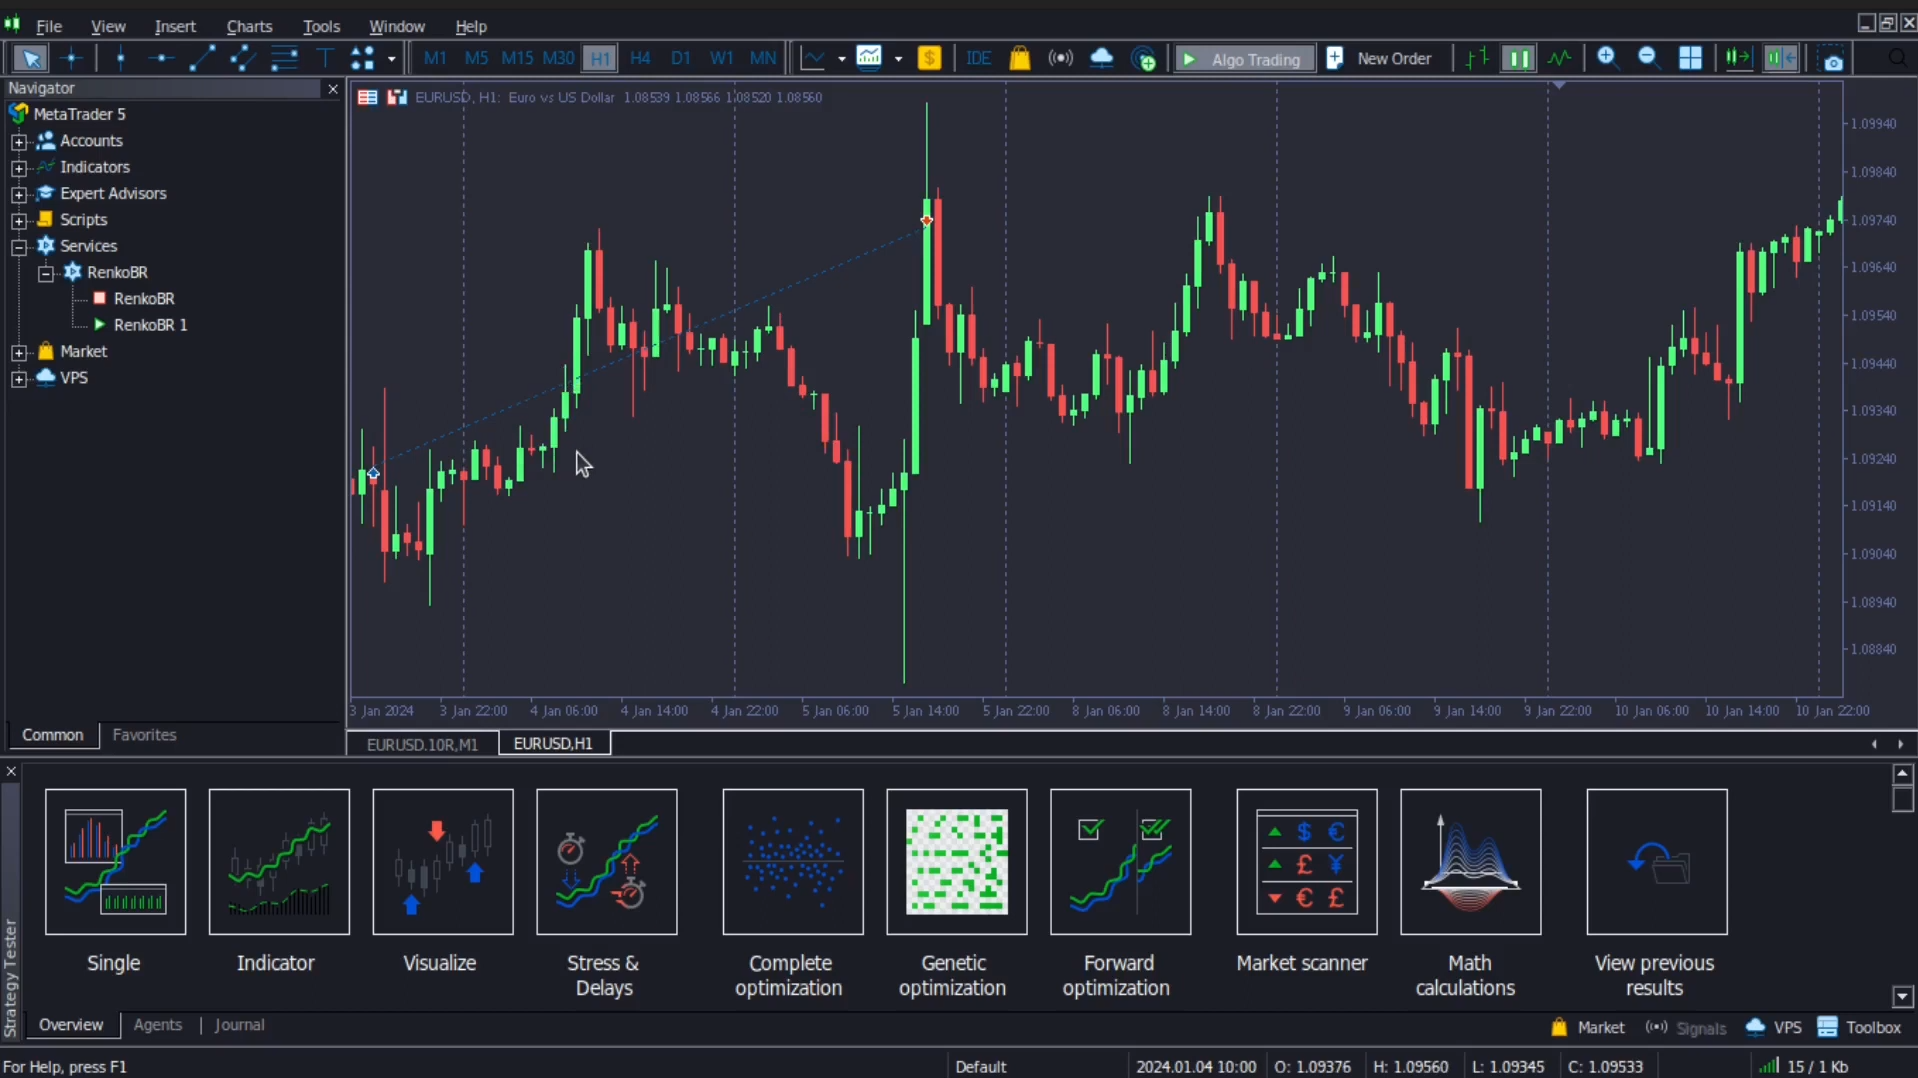Open the Insert menu
Image resolution: width=1918 pixels, height=1078 pixels.
[175, 26]
